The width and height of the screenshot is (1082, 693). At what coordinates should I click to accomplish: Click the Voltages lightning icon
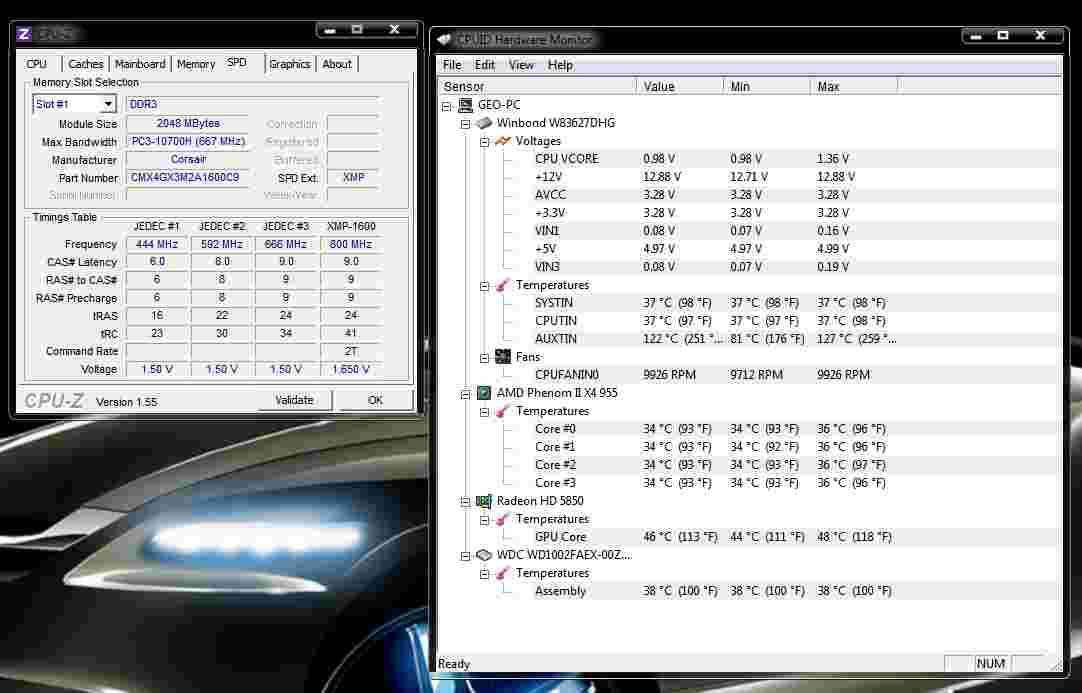(x=503, y=141)
